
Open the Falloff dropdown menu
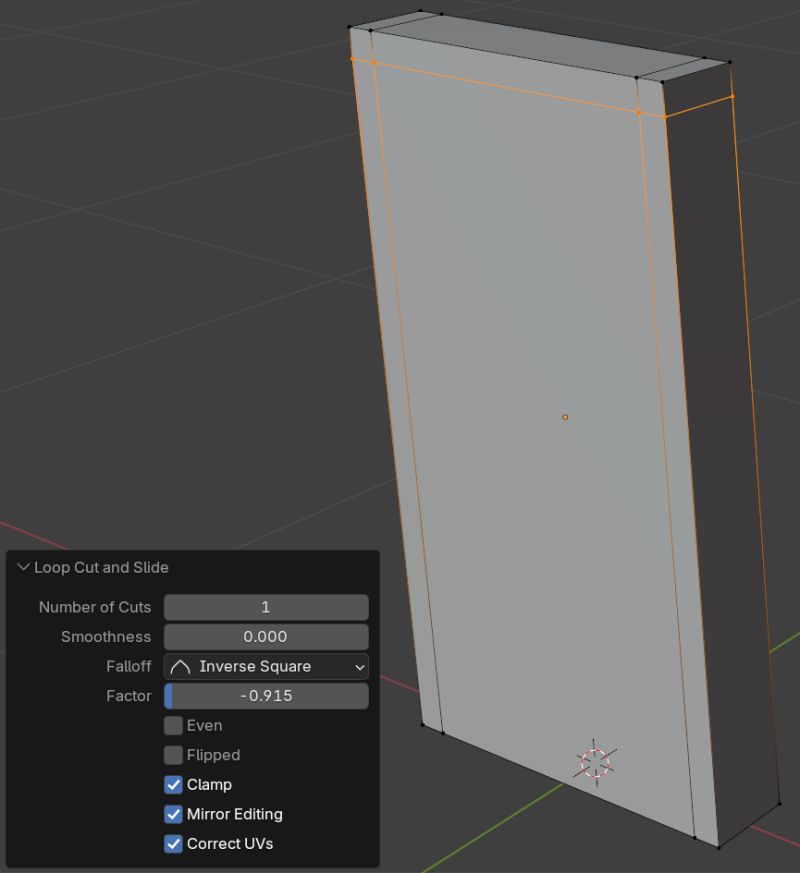[265, 666]
